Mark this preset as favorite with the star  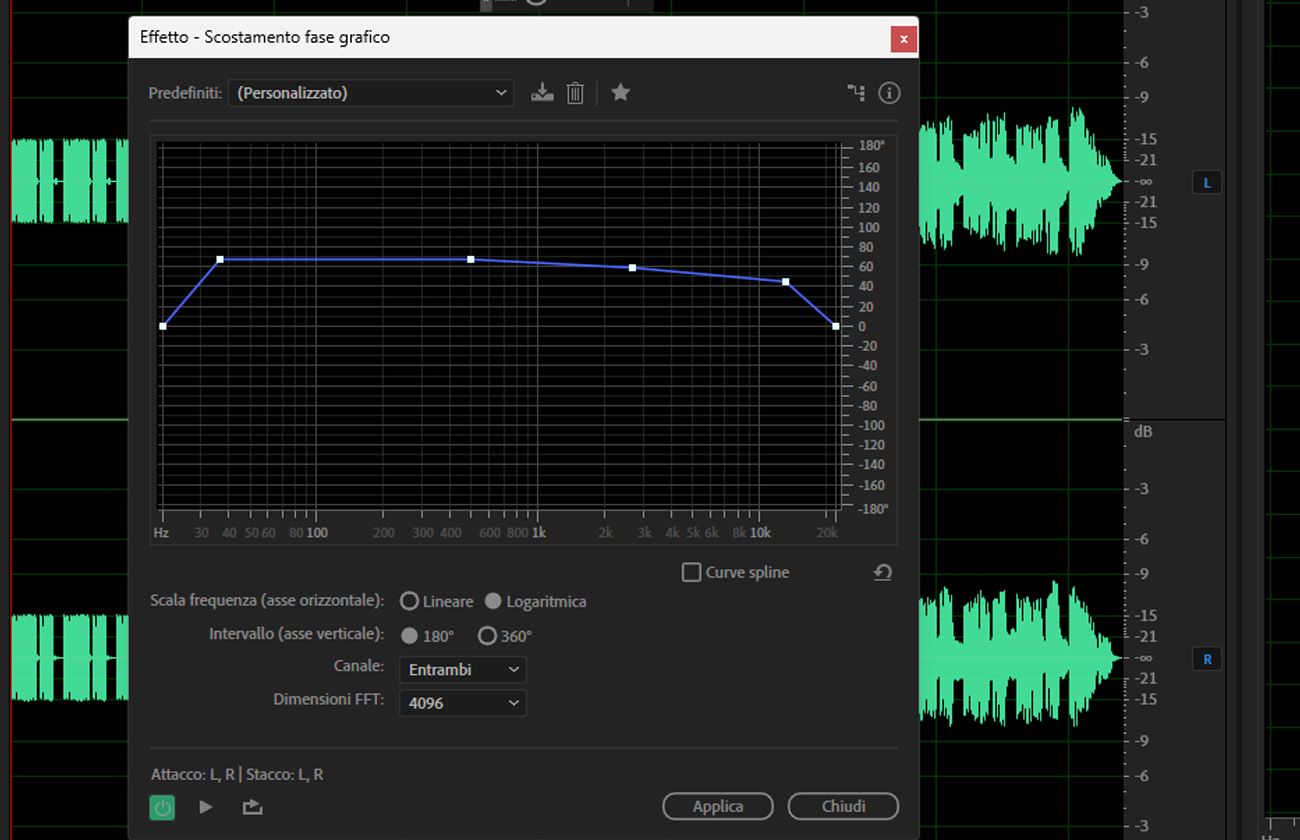pyautogui.click(x=620, y=92)
